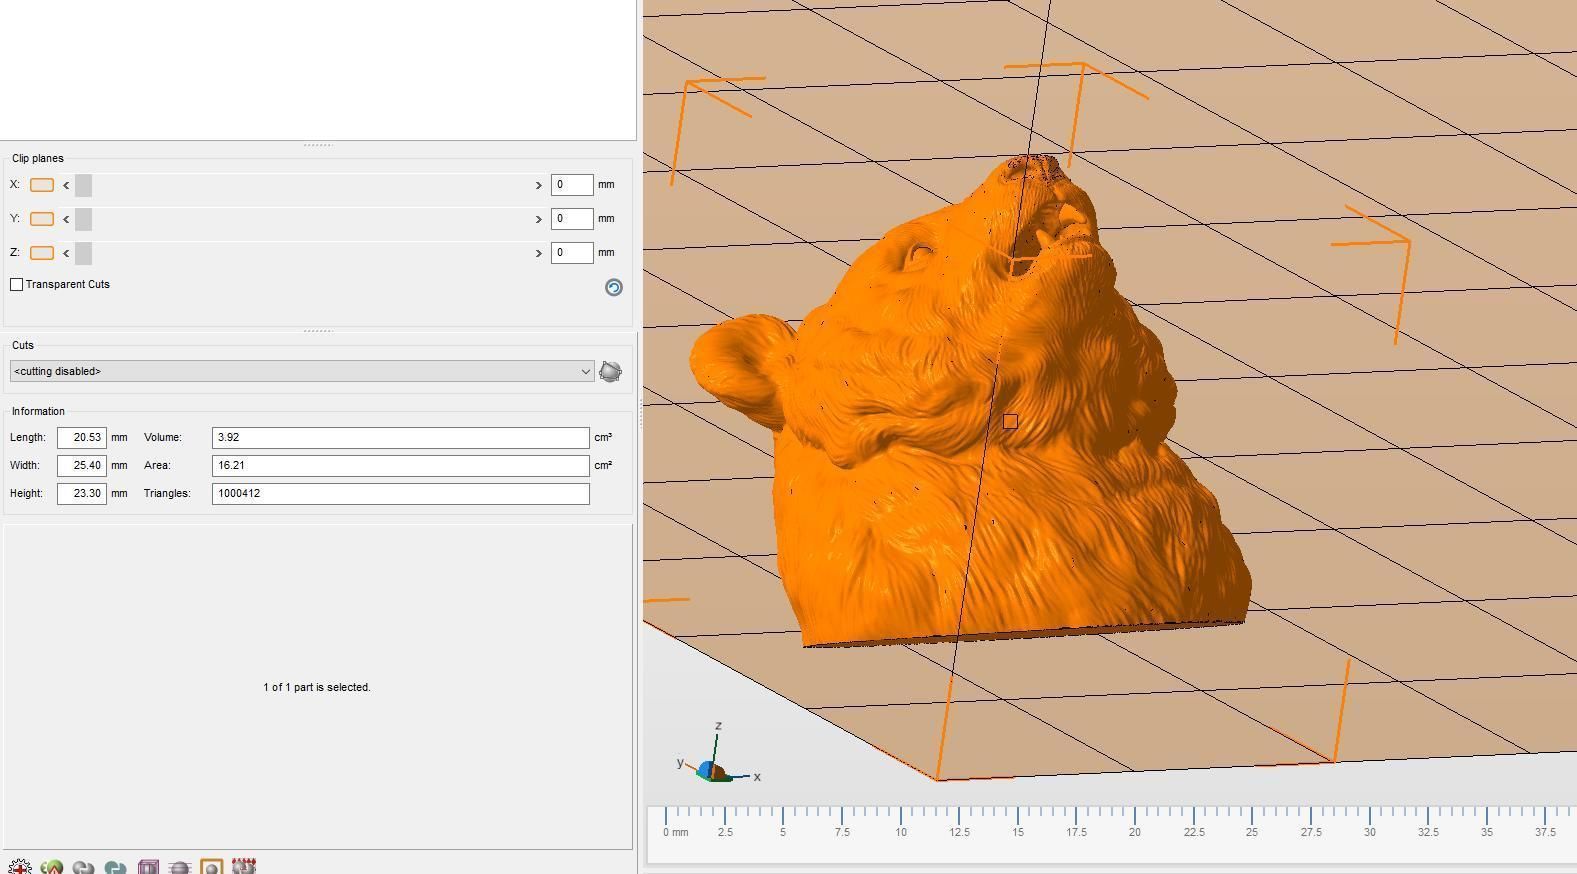Click the X clip plane mm value field
The height and width of the screenshot is (874, 1577).
(x=572, y=185)
